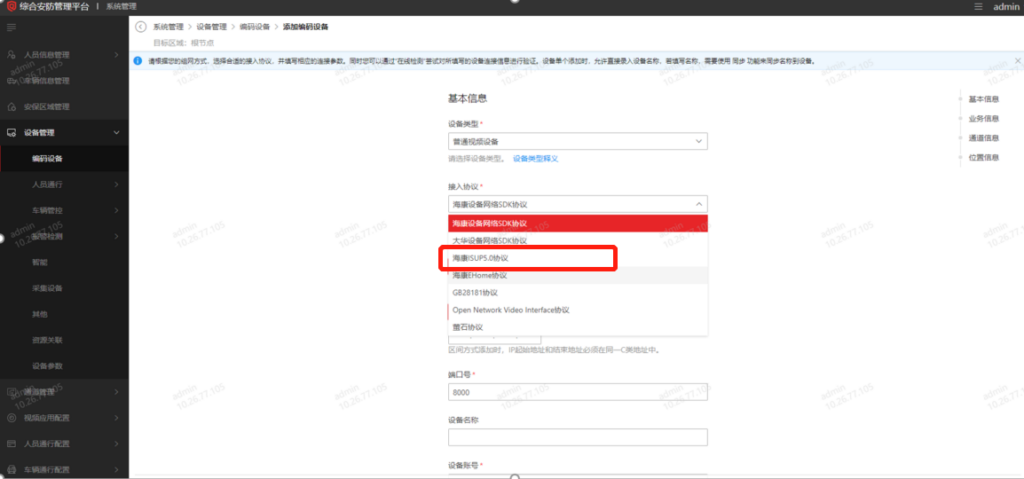Jump to 业务信息 anchor on right
This screenshot has width=1024, height=479.
[x=984, y=119]
